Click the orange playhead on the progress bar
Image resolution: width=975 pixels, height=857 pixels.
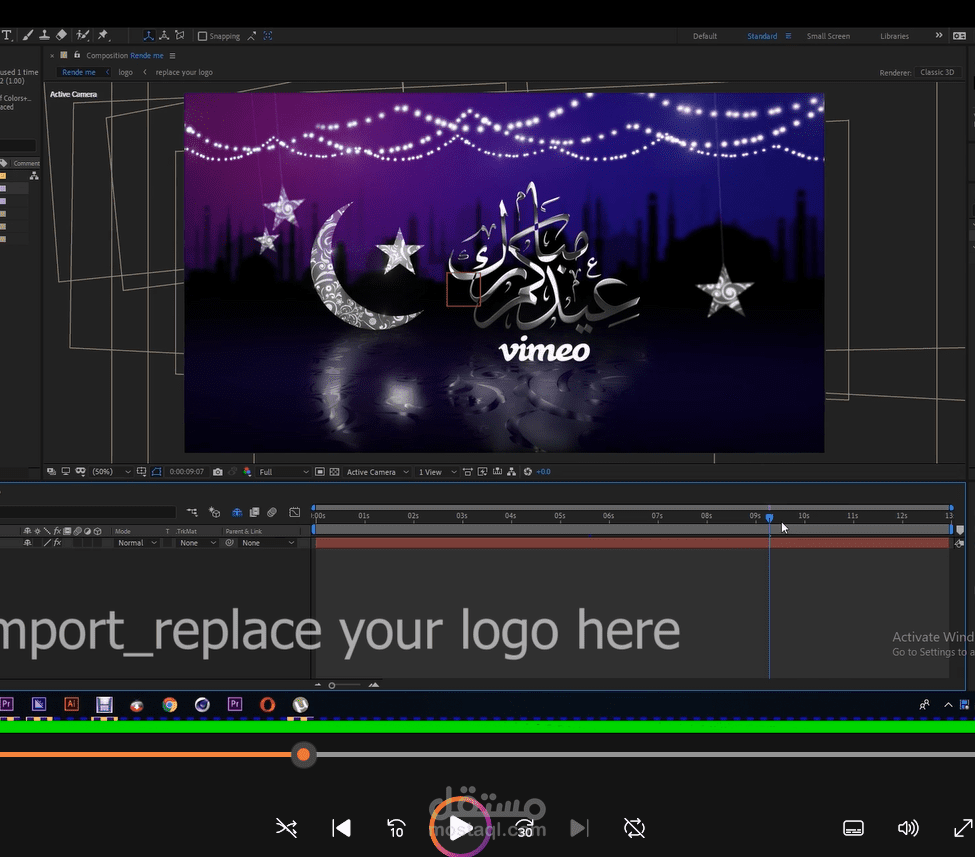[304, 755]
